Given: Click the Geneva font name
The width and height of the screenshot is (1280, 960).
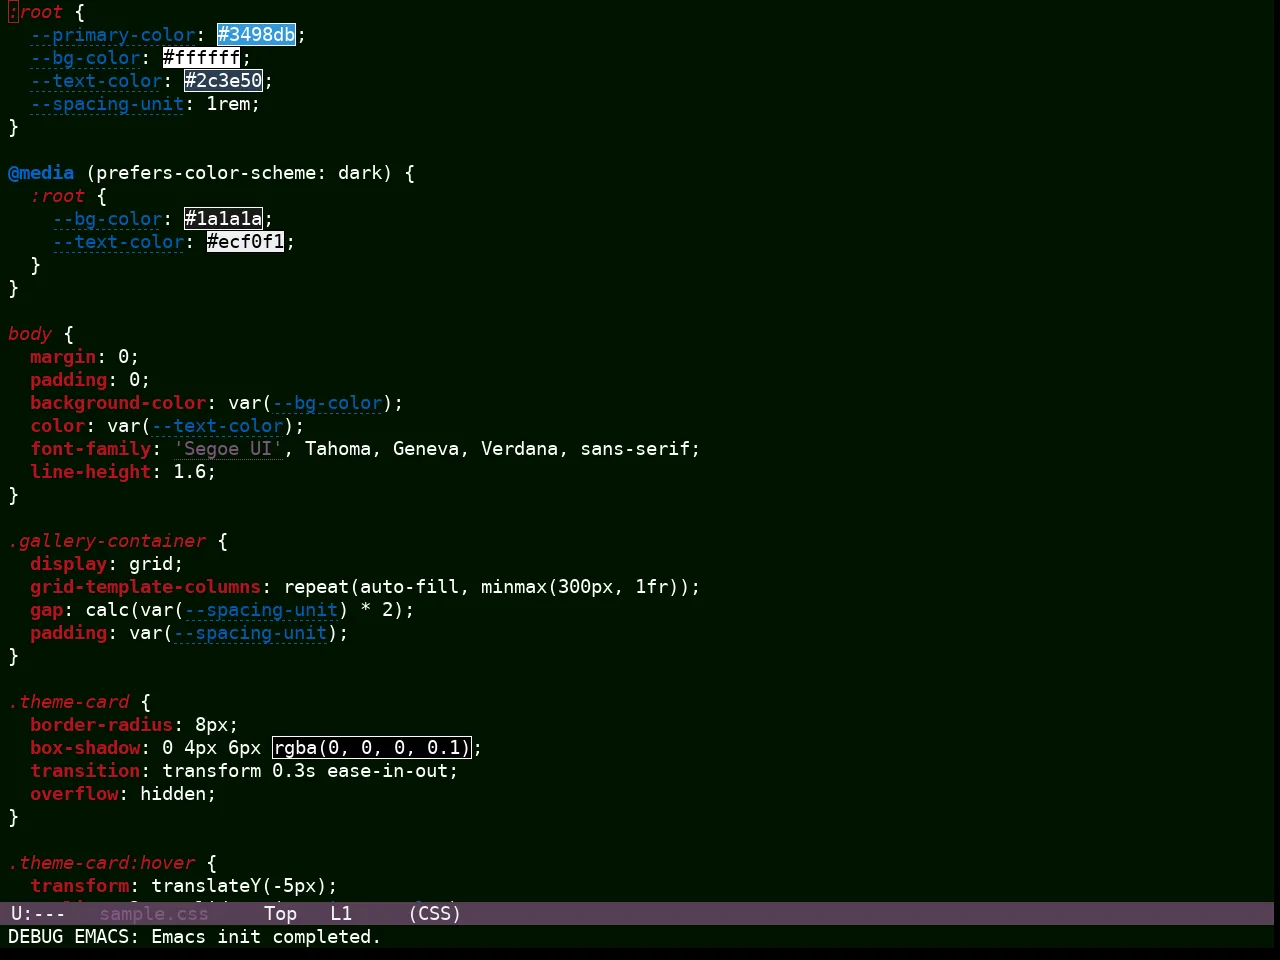Looking at the screenshot, I should (426, 449).
